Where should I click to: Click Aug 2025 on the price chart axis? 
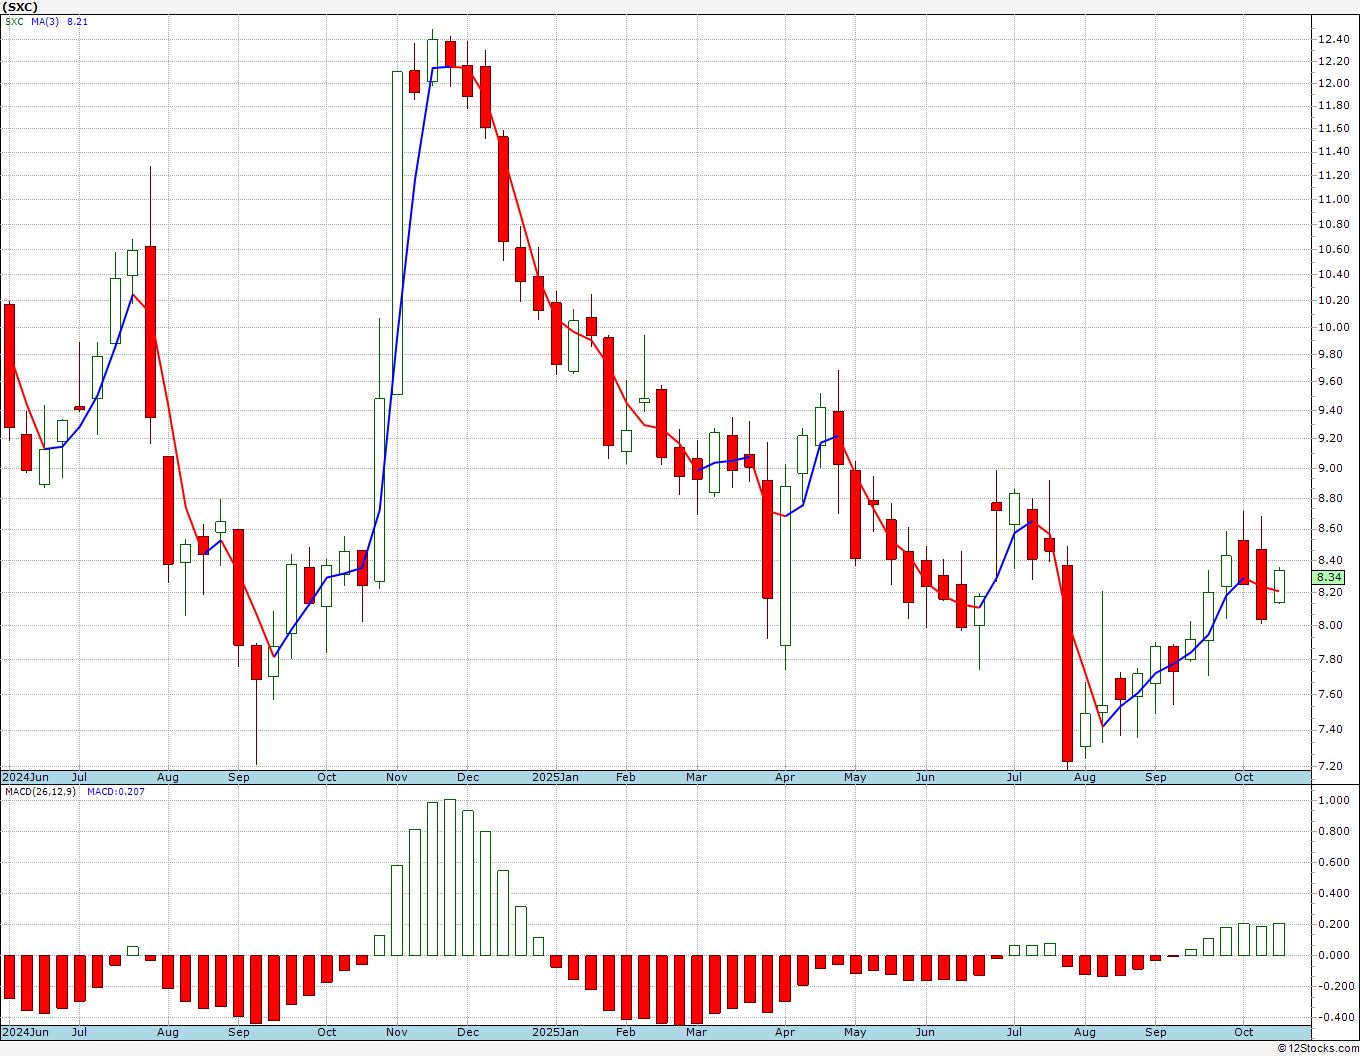click(x=1084, y=777)
